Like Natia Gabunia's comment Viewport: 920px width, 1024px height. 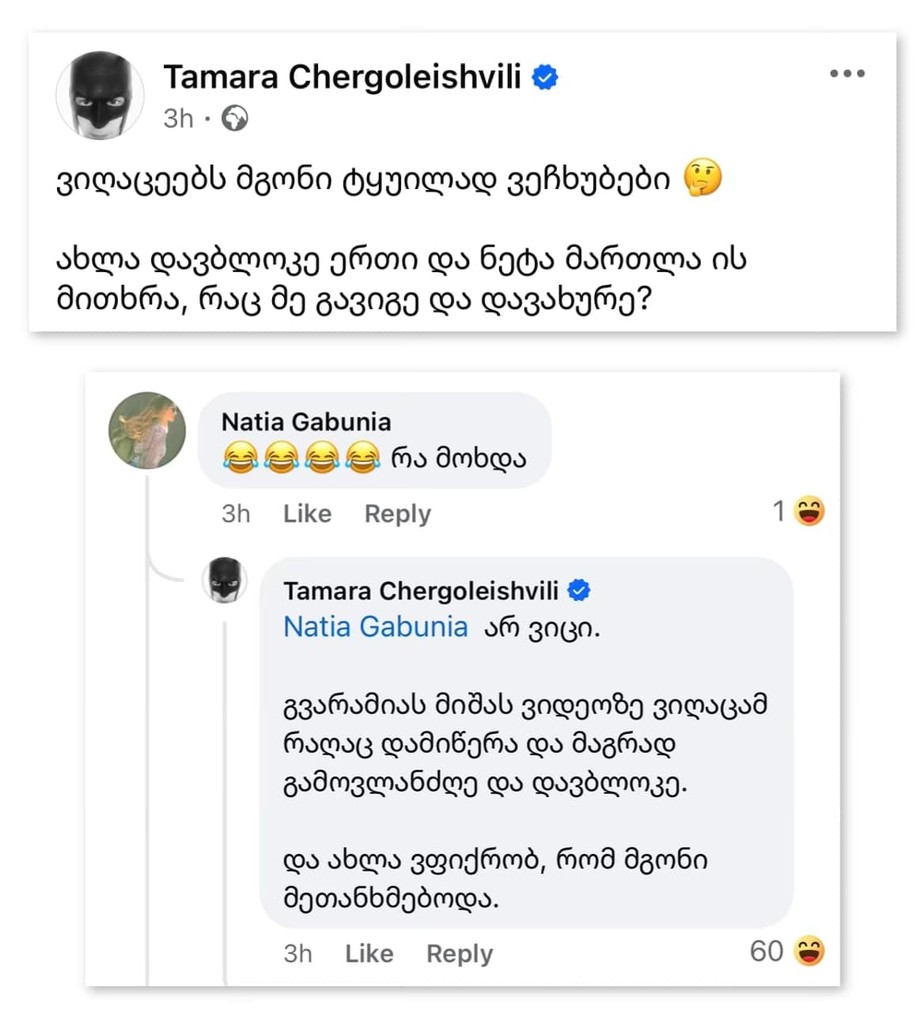[x=307, y=514]
